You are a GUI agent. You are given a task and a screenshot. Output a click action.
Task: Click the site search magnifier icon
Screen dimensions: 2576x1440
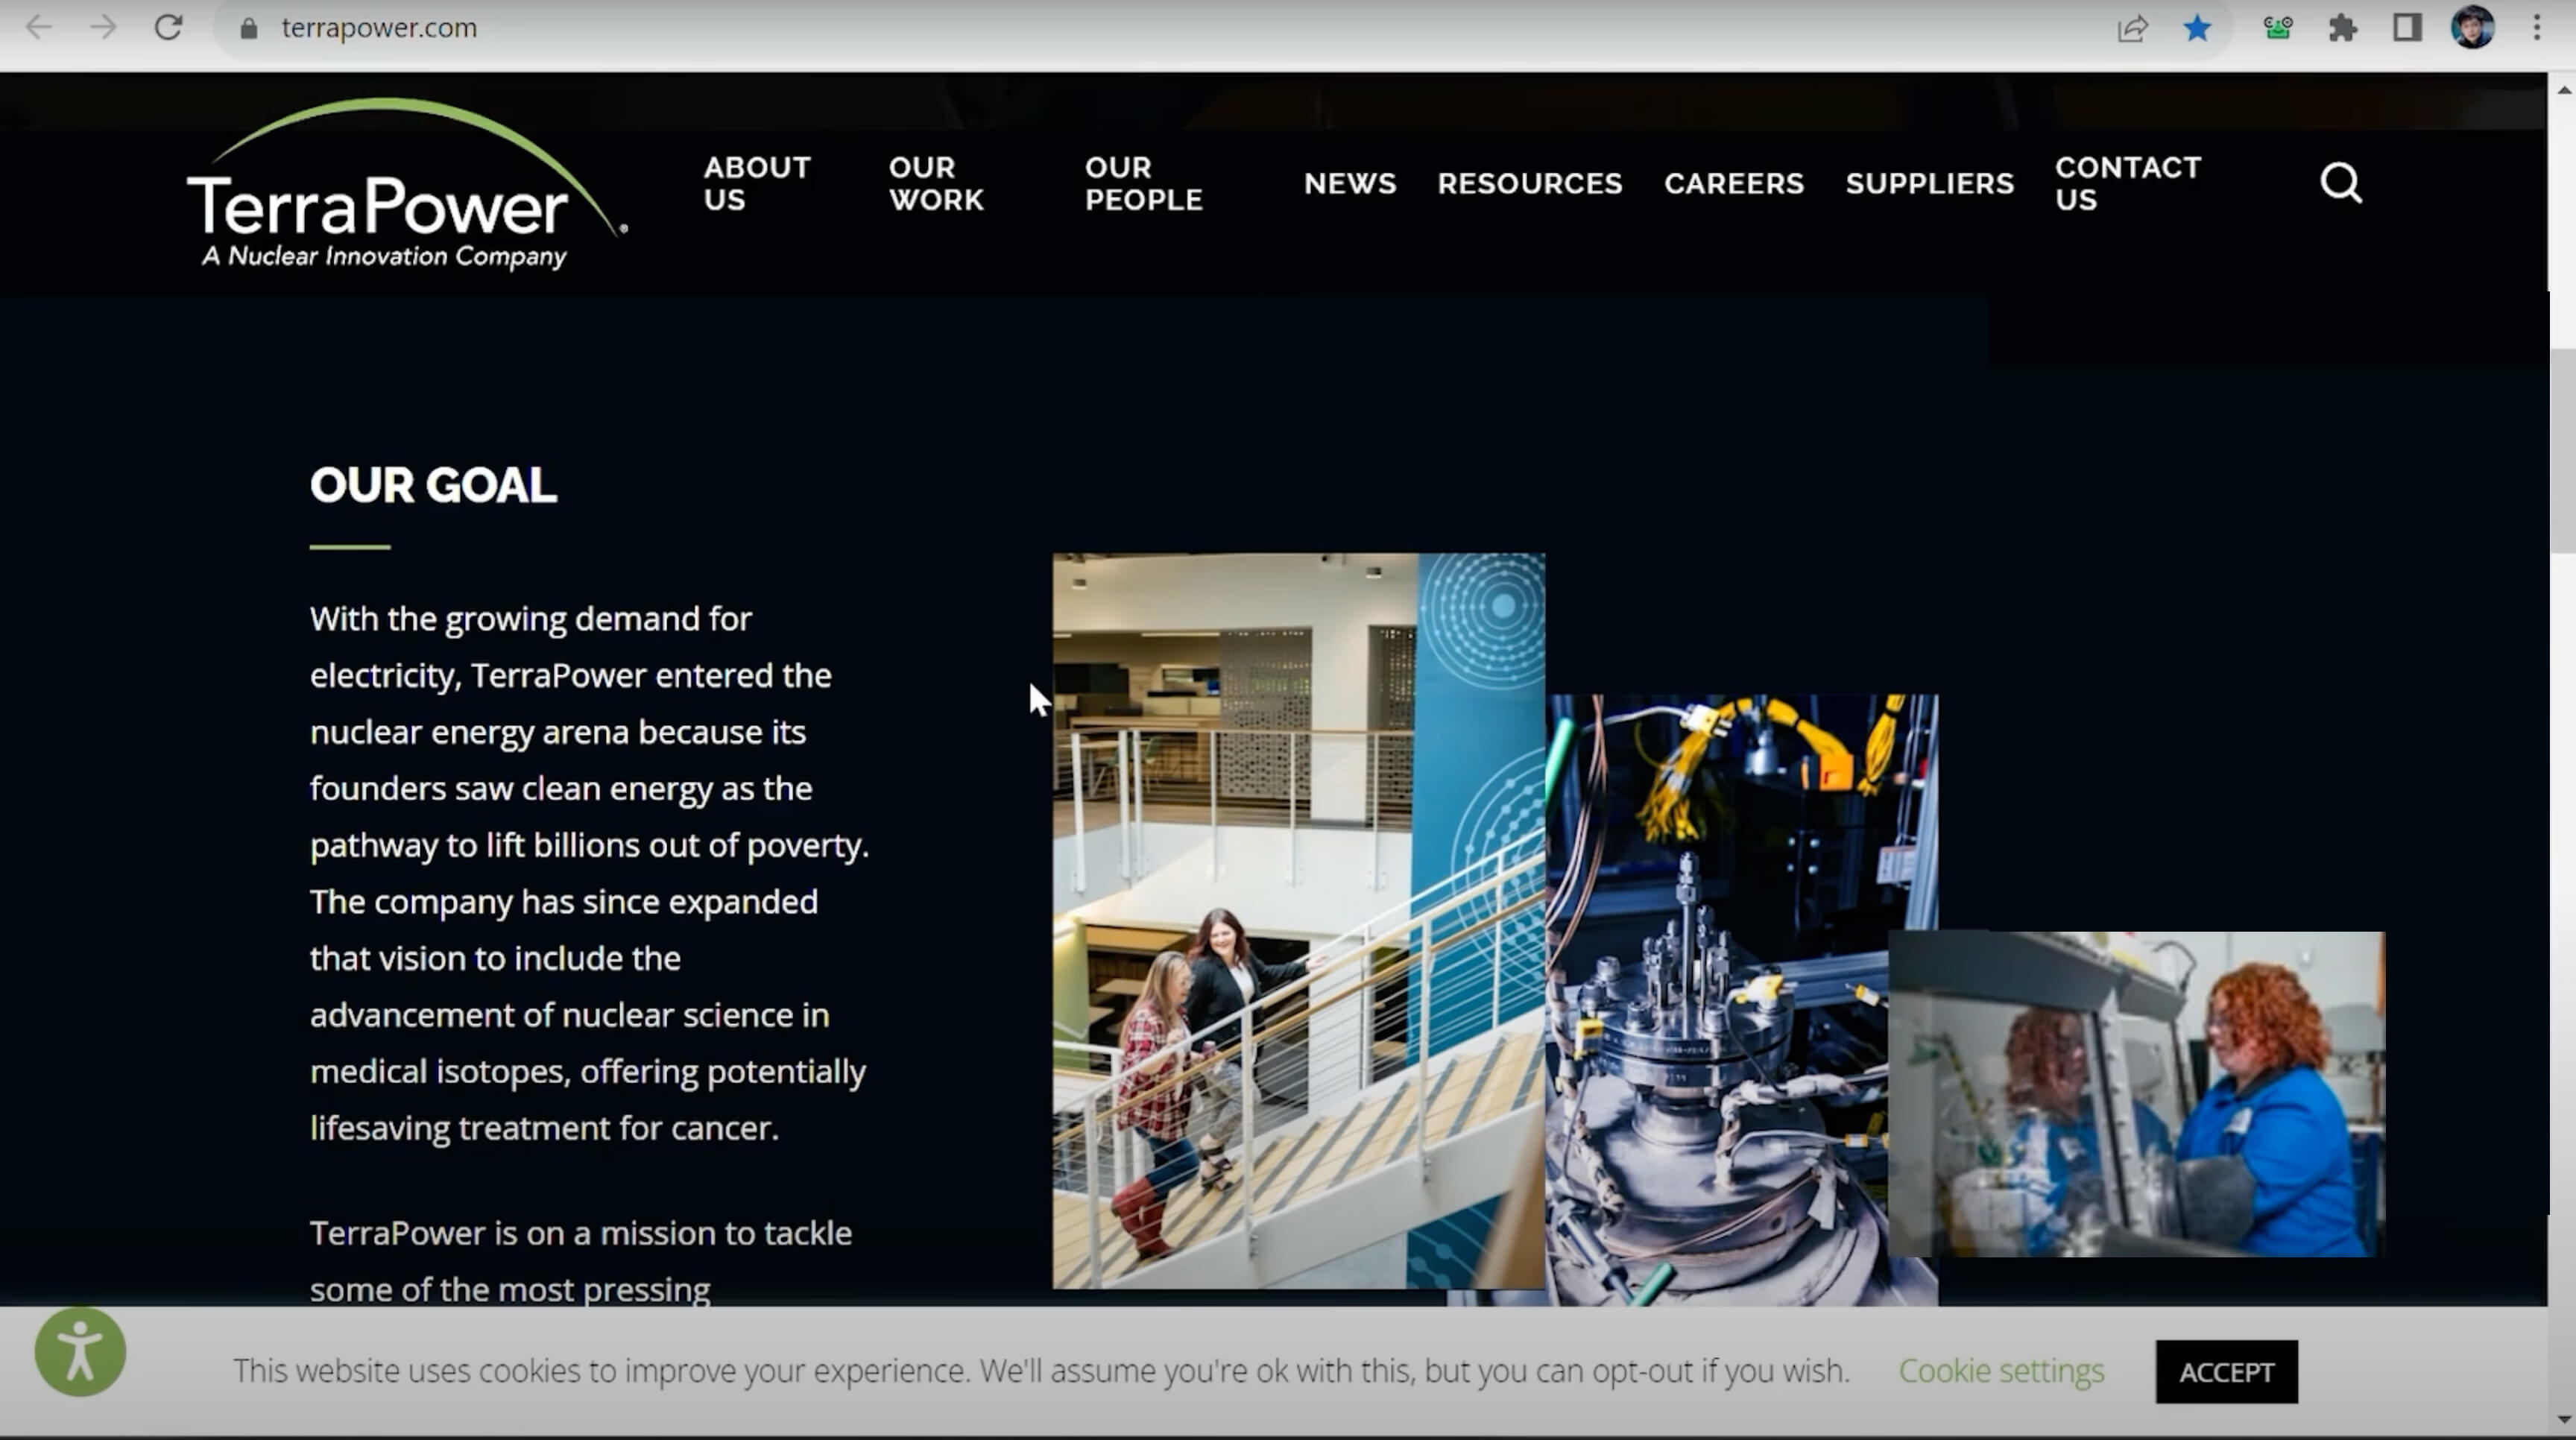2340,183
